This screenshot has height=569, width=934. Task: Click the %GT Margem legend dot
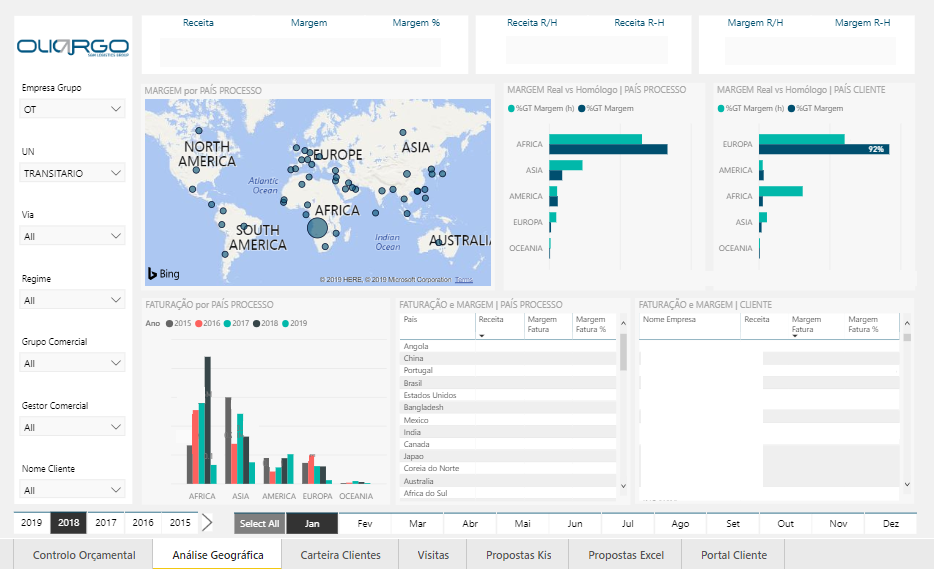pyautogui.click(x=581, y=108)
